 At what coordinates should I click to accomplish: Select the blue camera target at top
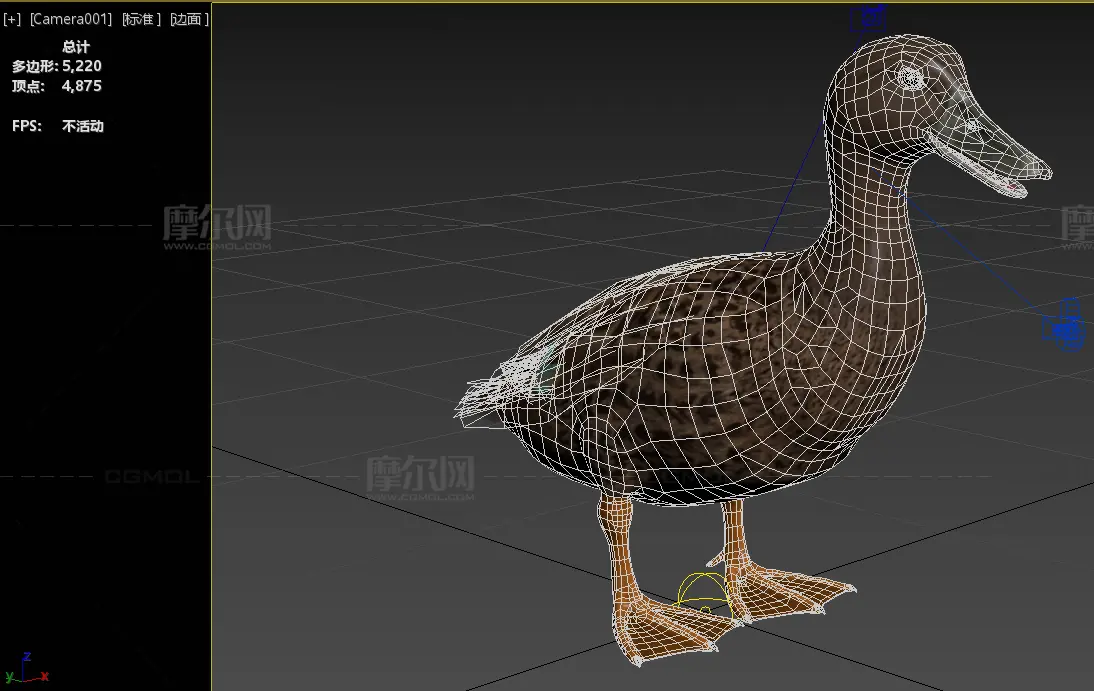[x=869, y=17]
